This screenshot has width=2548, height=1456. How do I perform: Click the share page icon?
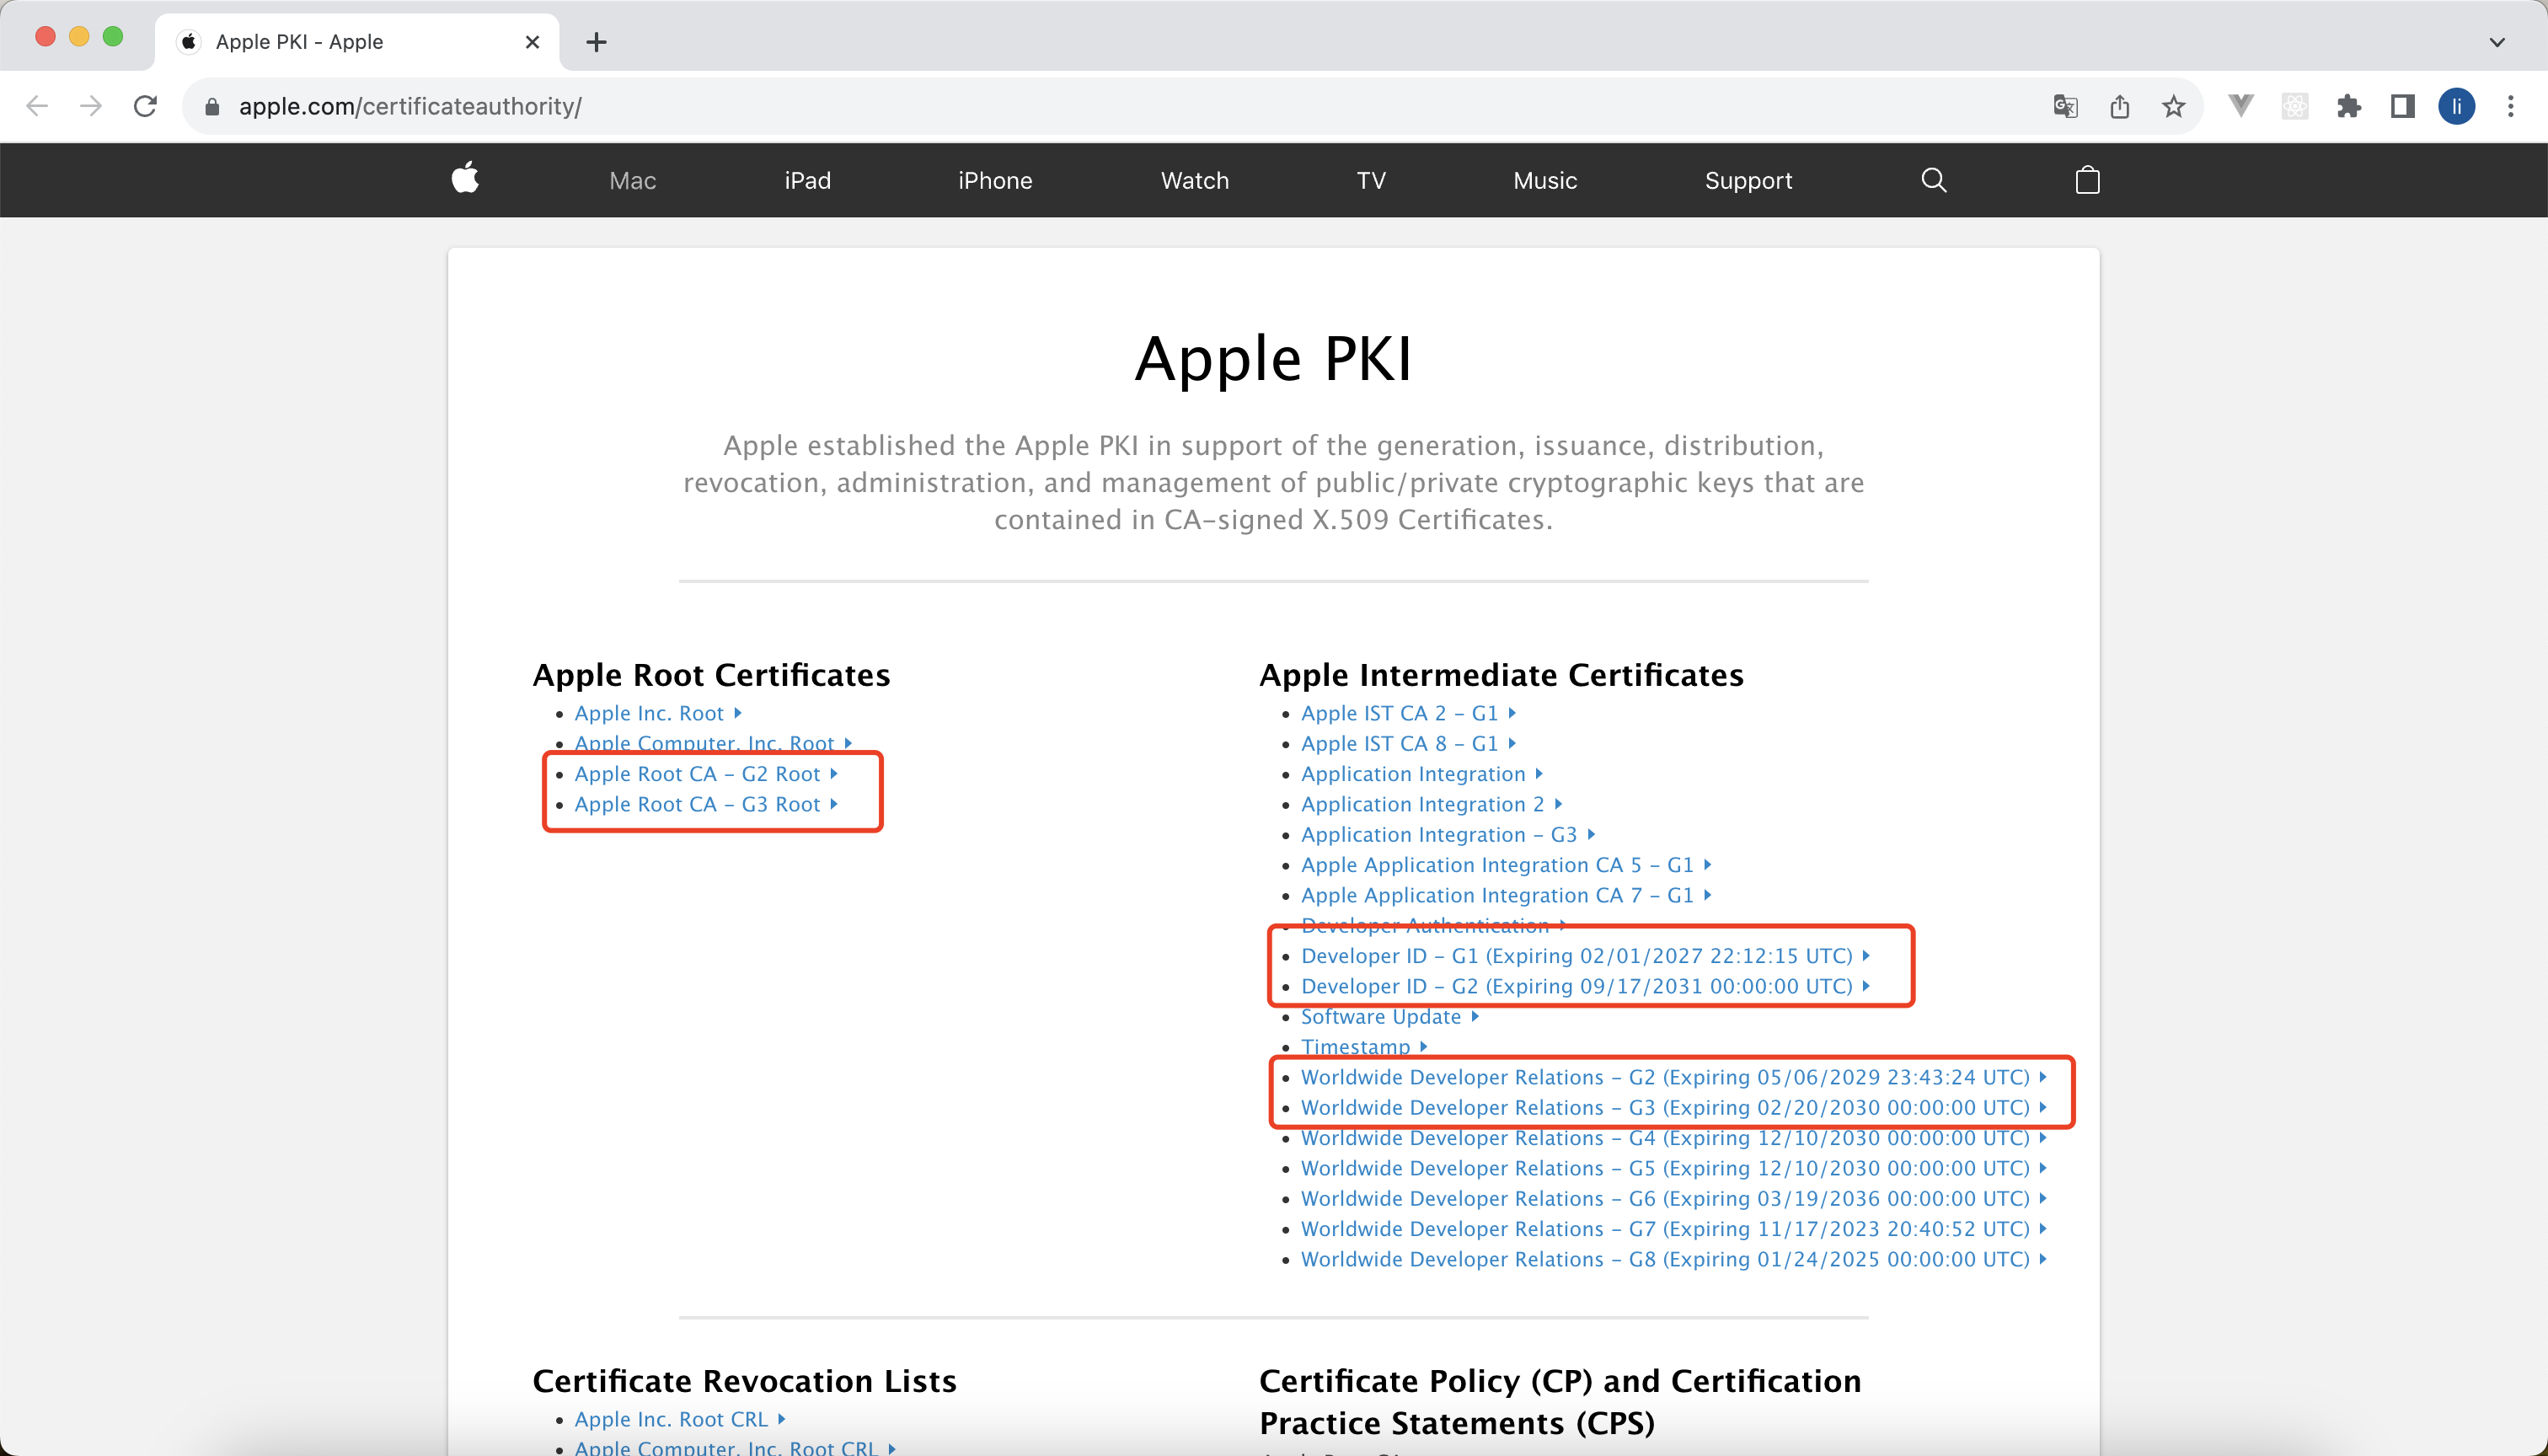click(2119, 106)
